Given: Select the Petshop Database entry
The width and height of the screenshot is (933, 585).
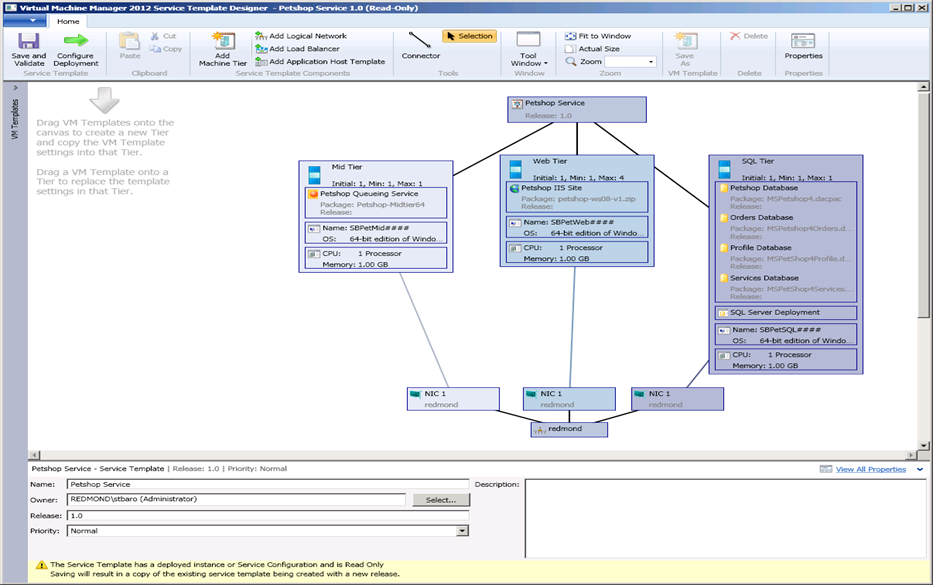Looking at the screenshot, I should 763,188.
